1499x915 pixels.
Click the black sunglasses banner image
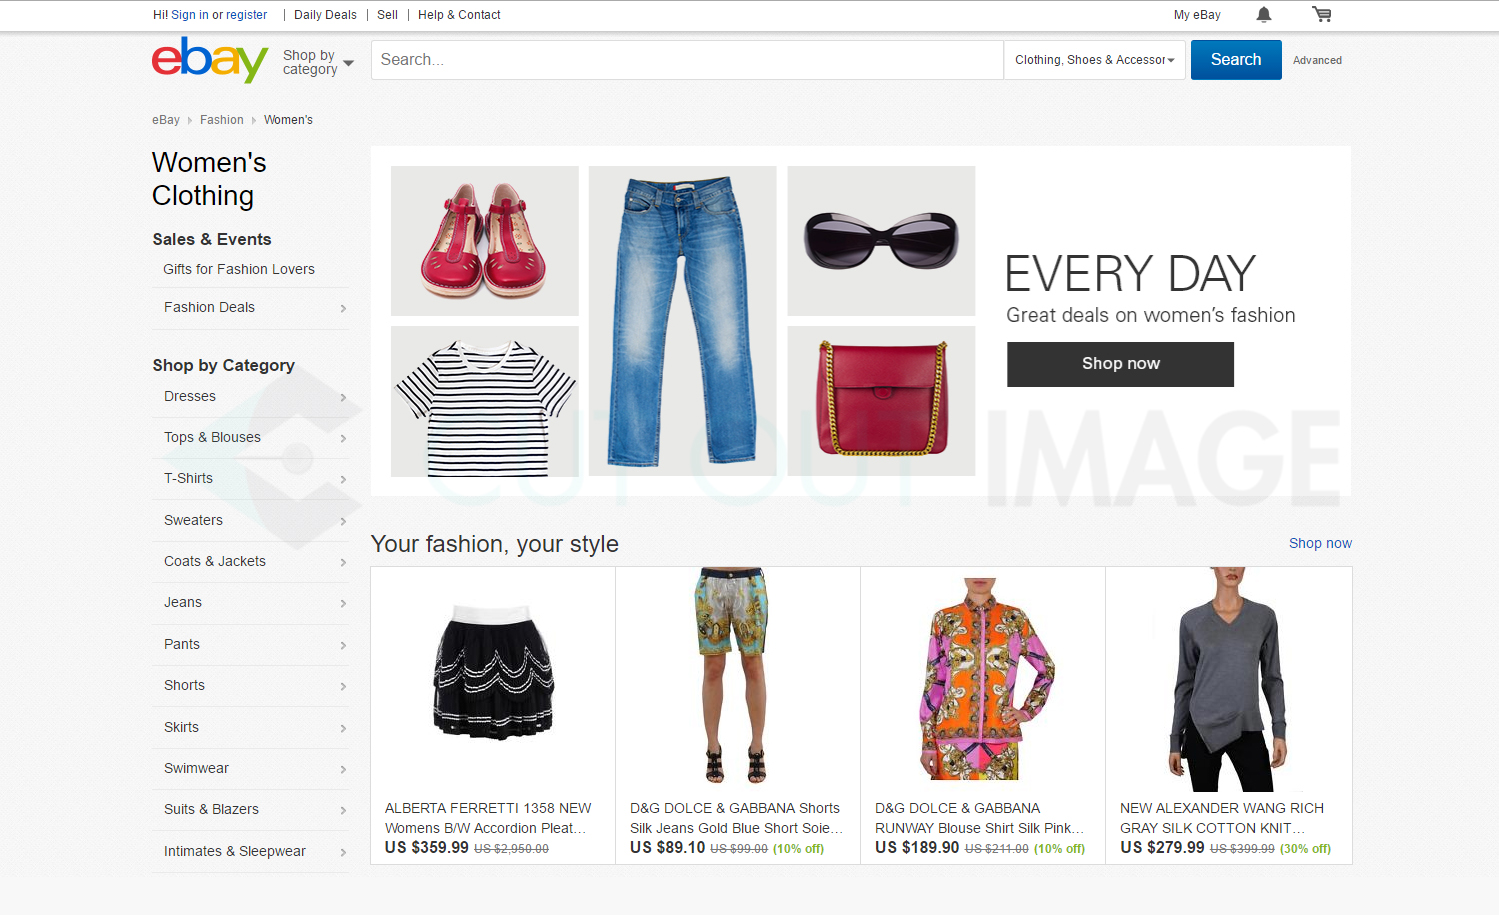click(881, 241)
